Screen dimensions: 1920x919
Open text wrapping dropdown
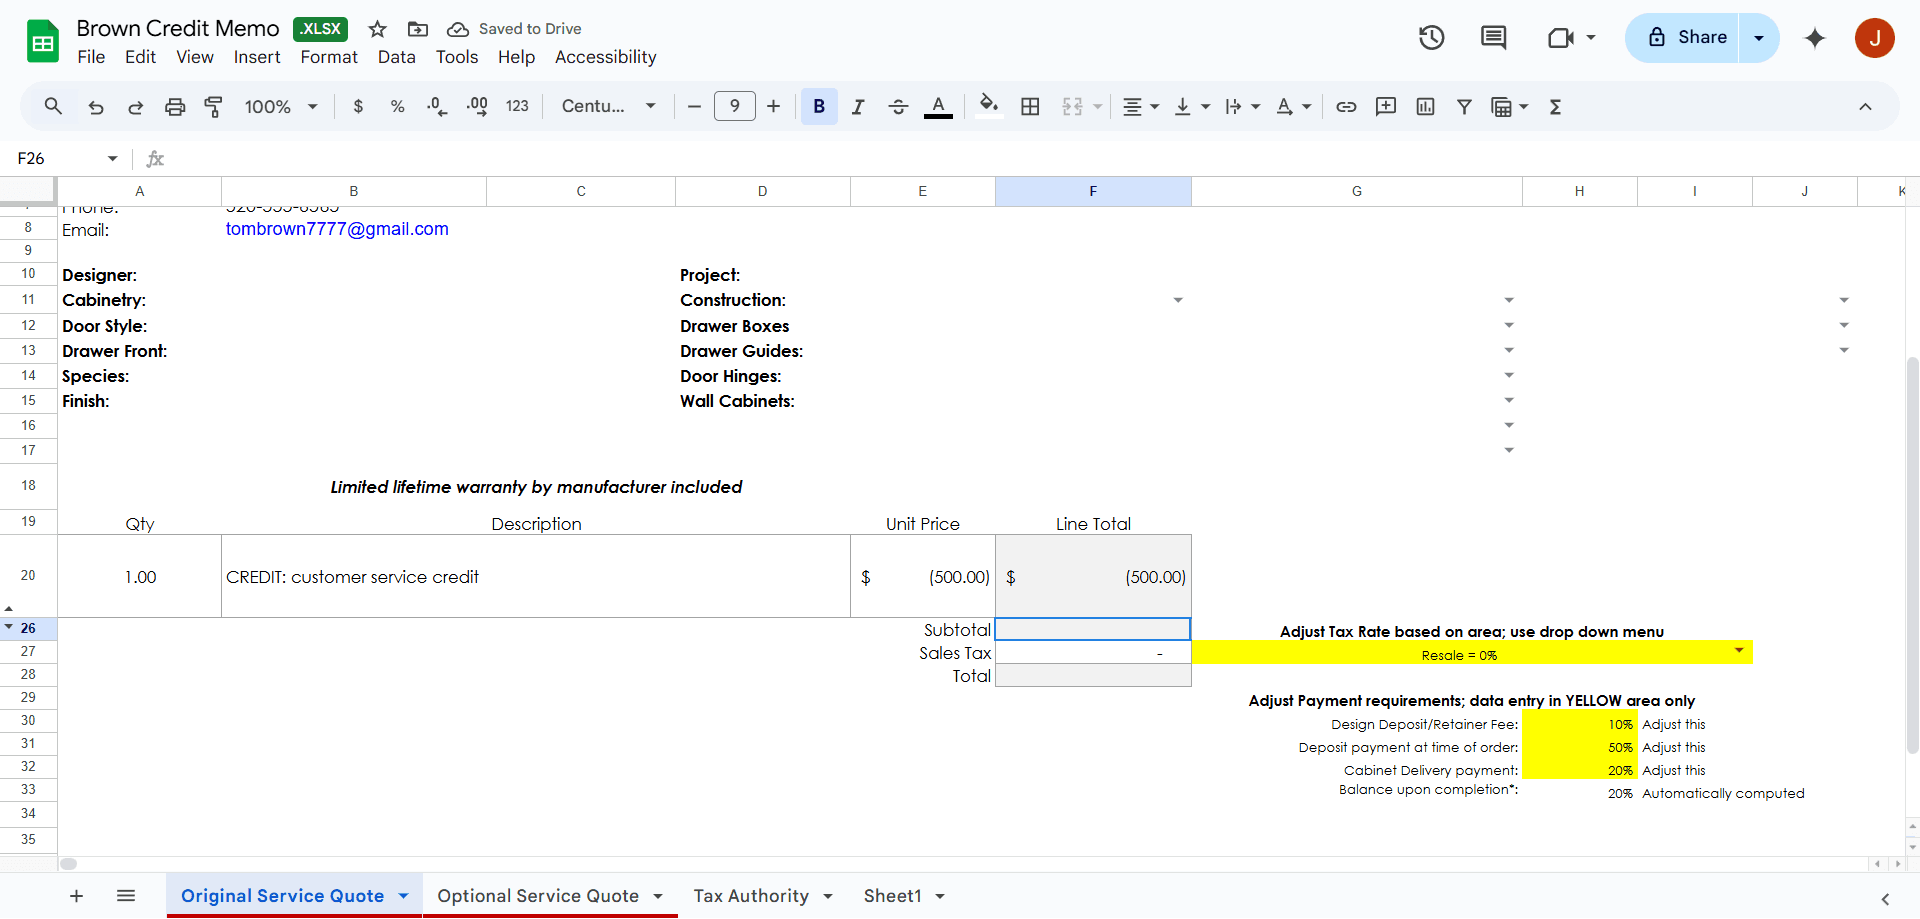pos(1242,106)
